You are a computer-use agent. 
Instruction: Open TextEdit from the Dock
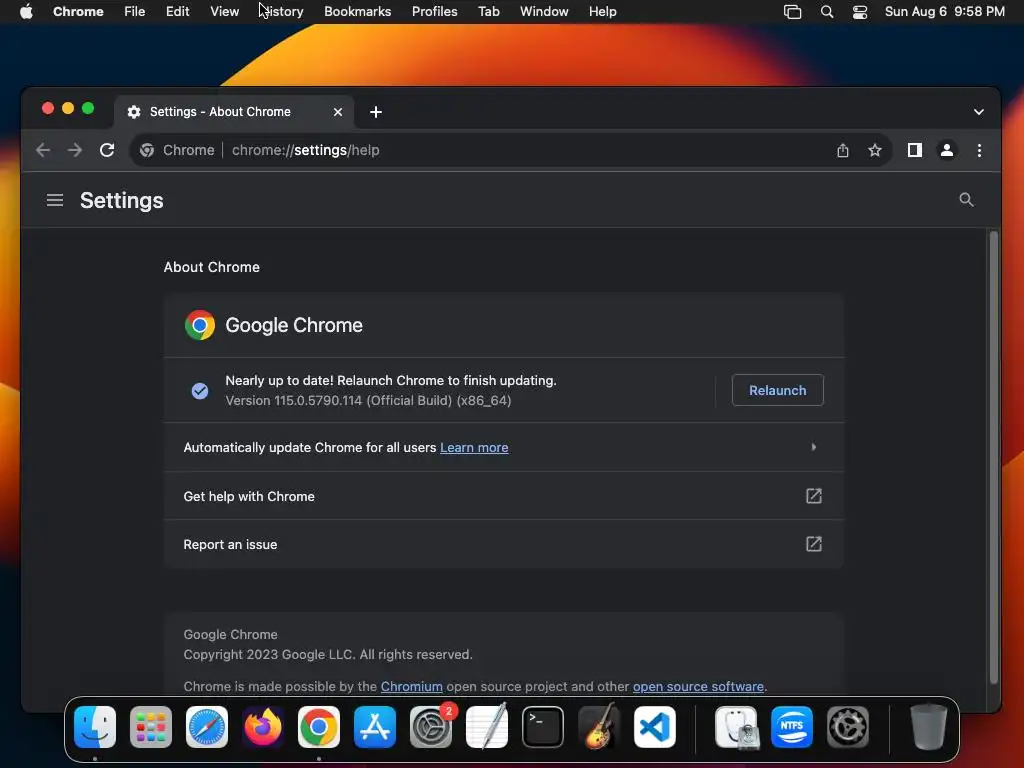pos(487,727)
